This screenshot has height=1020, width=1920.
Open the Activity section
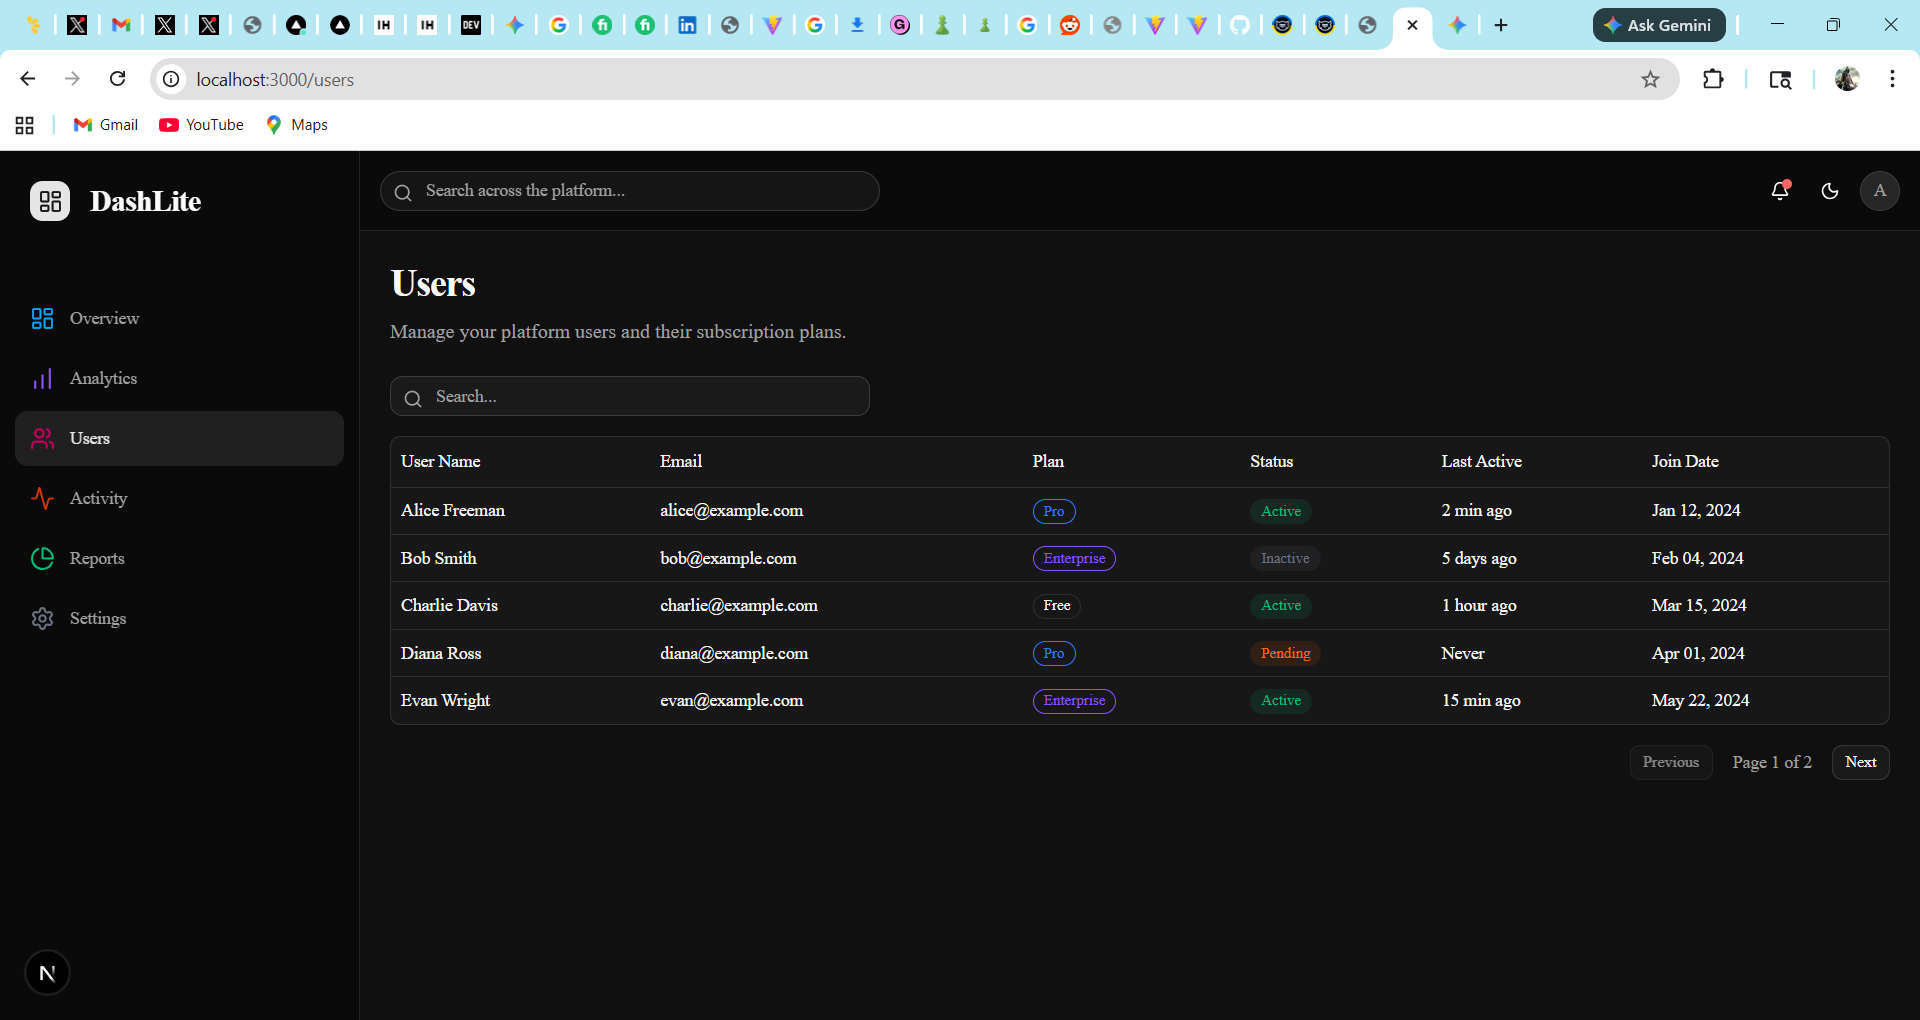tap(97, 498)
